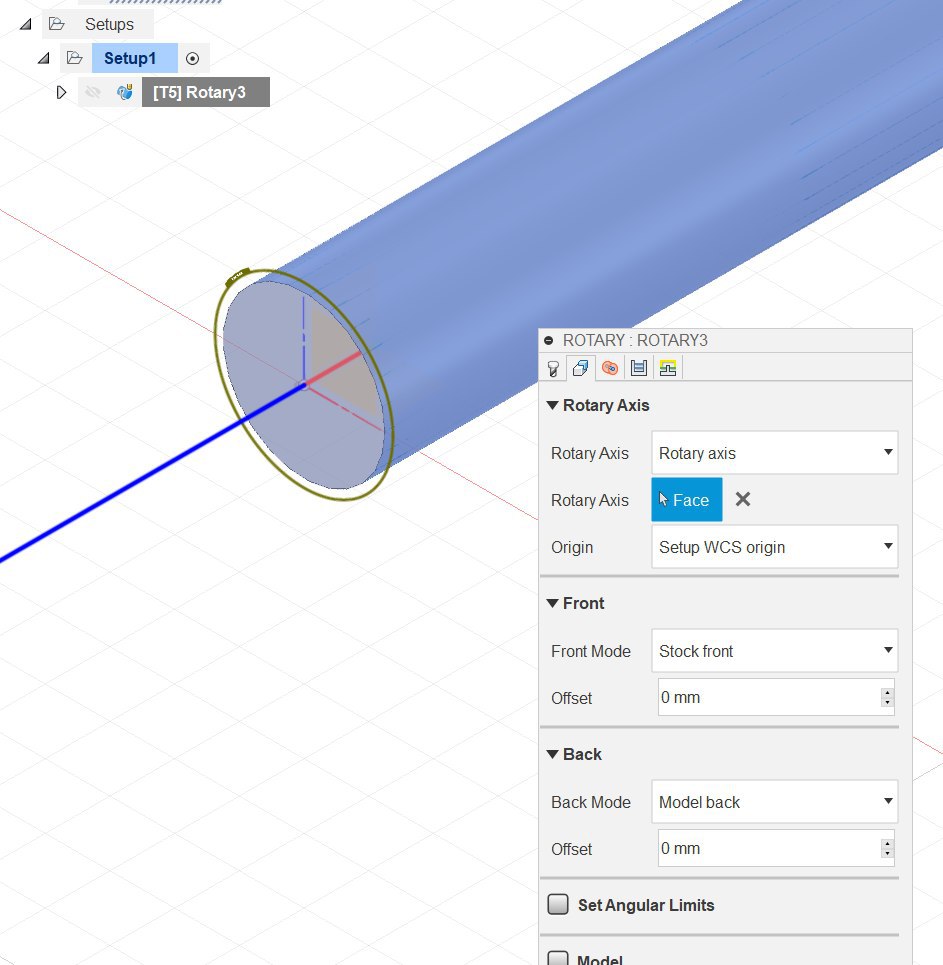Increase the Front Offset value

887,692
